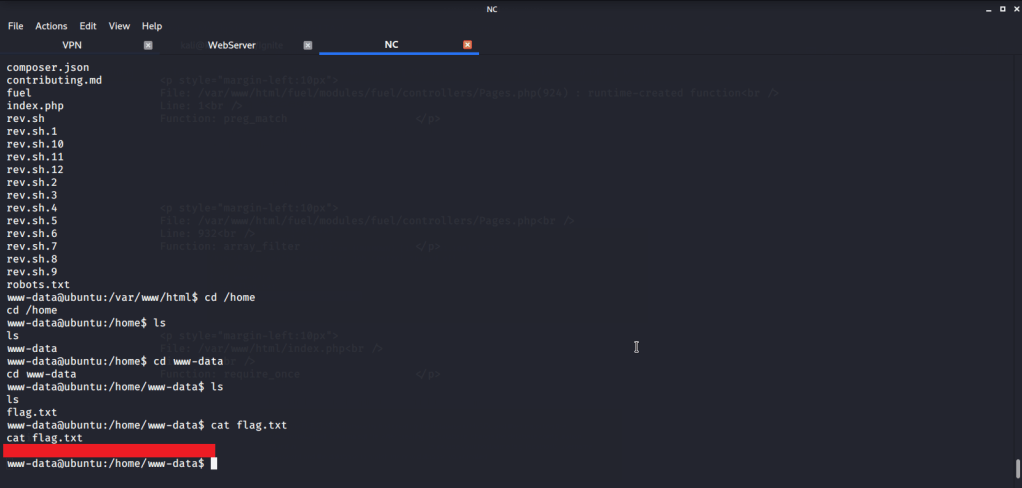Close the NC tab with red X
The image size is (1022, 488).
pyautogui.click(x=467, y=45)
